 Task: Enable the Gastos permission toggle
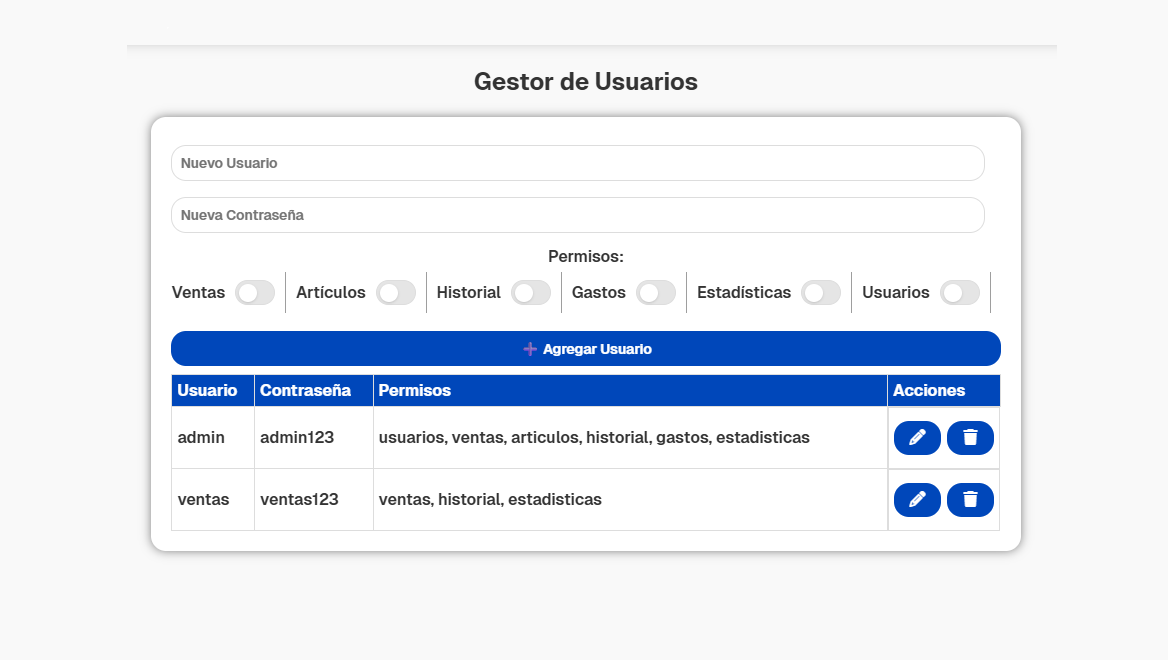click(656, 292)
